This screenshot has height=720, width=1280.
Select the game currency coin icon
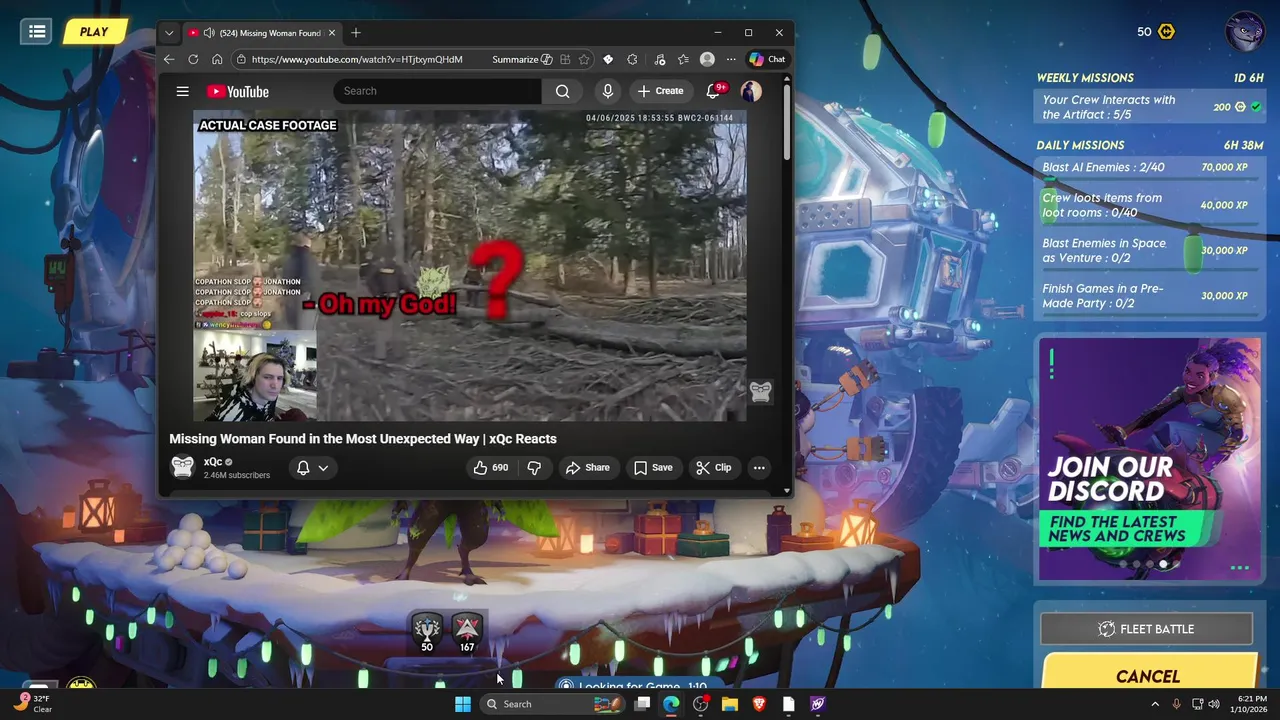(1166, 32)
